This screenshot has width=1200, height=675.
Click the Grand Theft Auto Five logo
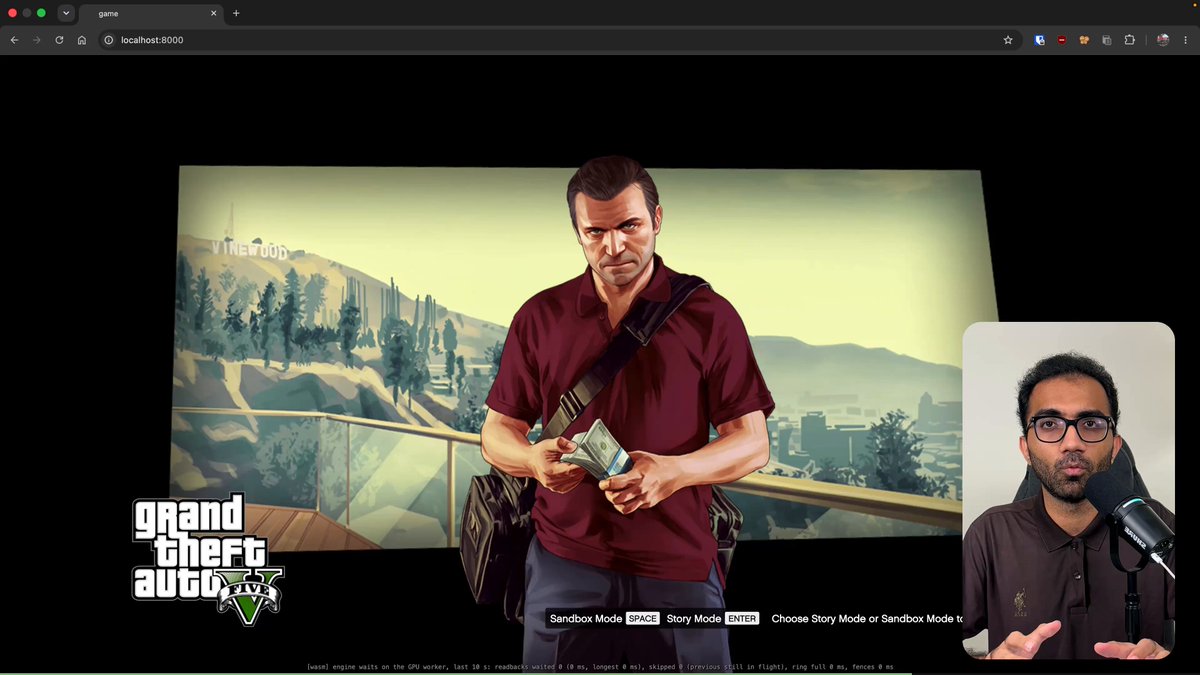[208, 560]
